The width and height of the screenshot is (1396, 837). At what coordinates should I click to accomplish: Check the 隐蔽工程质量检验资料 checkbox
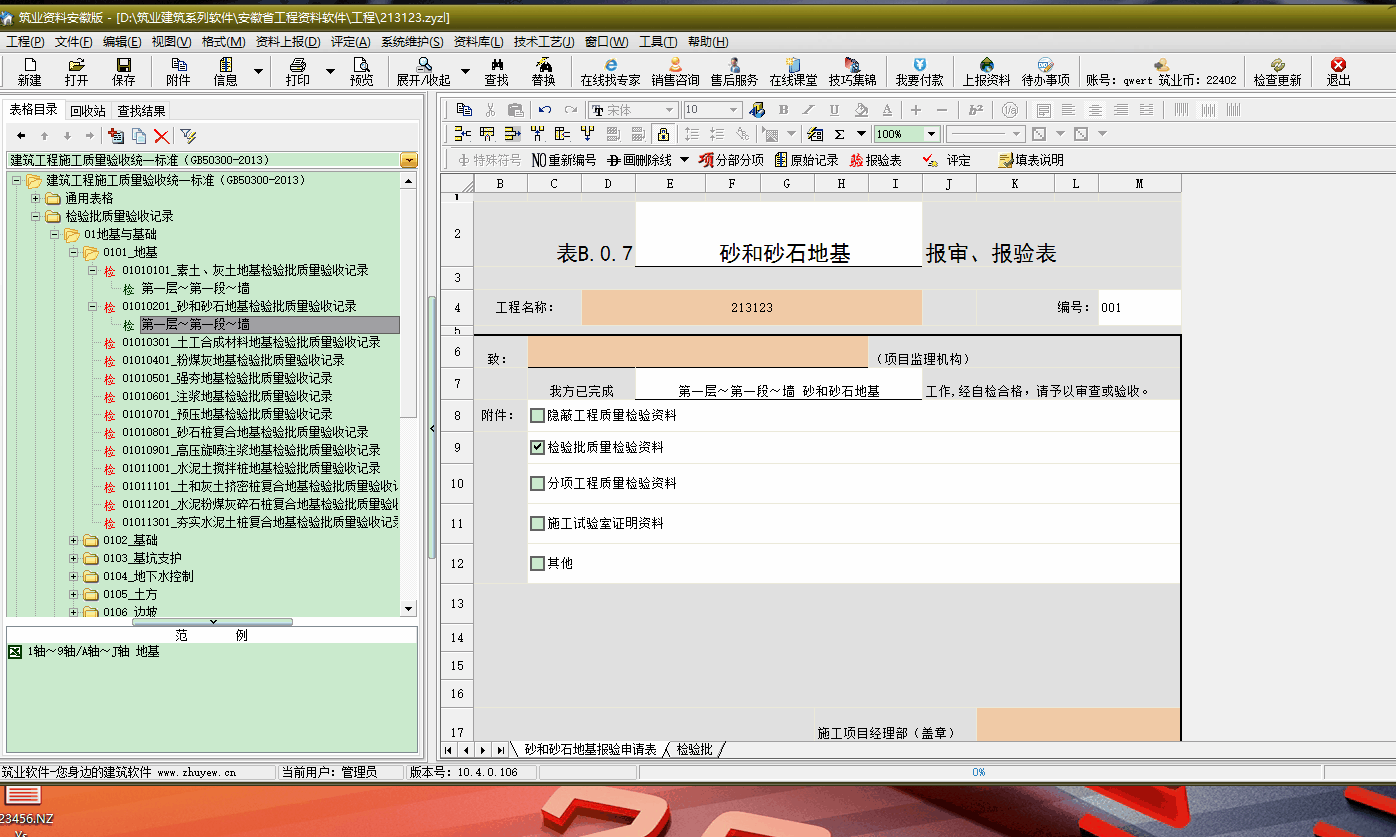(538, 415)
